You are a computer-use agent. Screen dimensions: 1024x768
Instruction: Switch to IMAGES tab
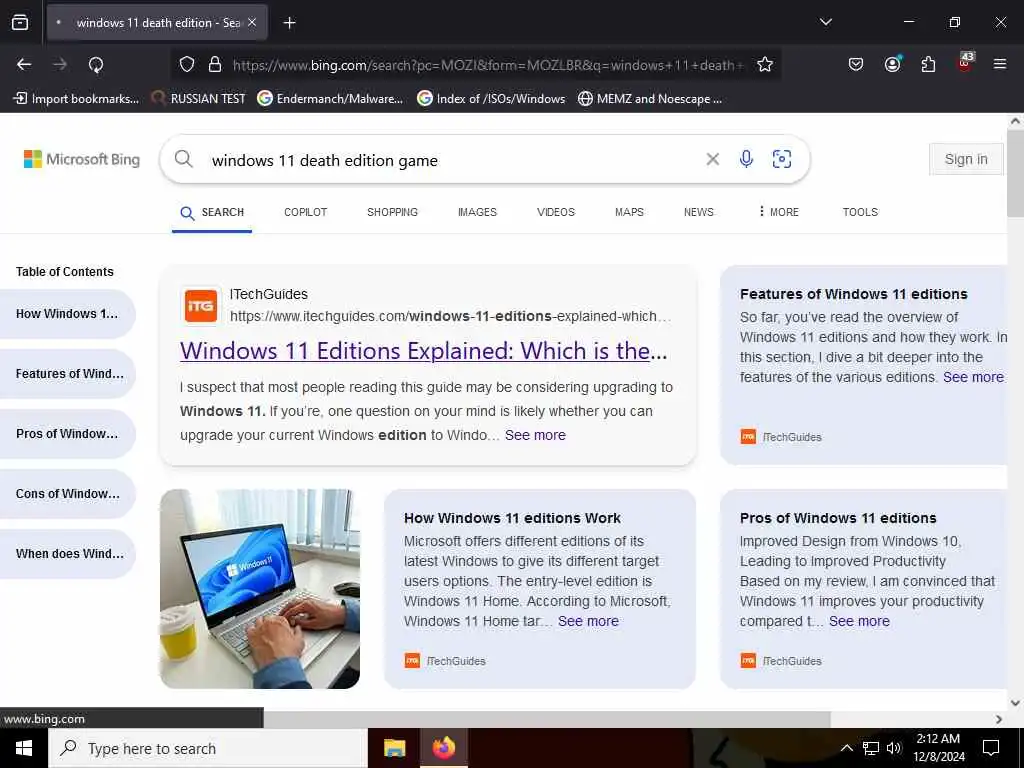pyautogui.click(x=477, y=212)
